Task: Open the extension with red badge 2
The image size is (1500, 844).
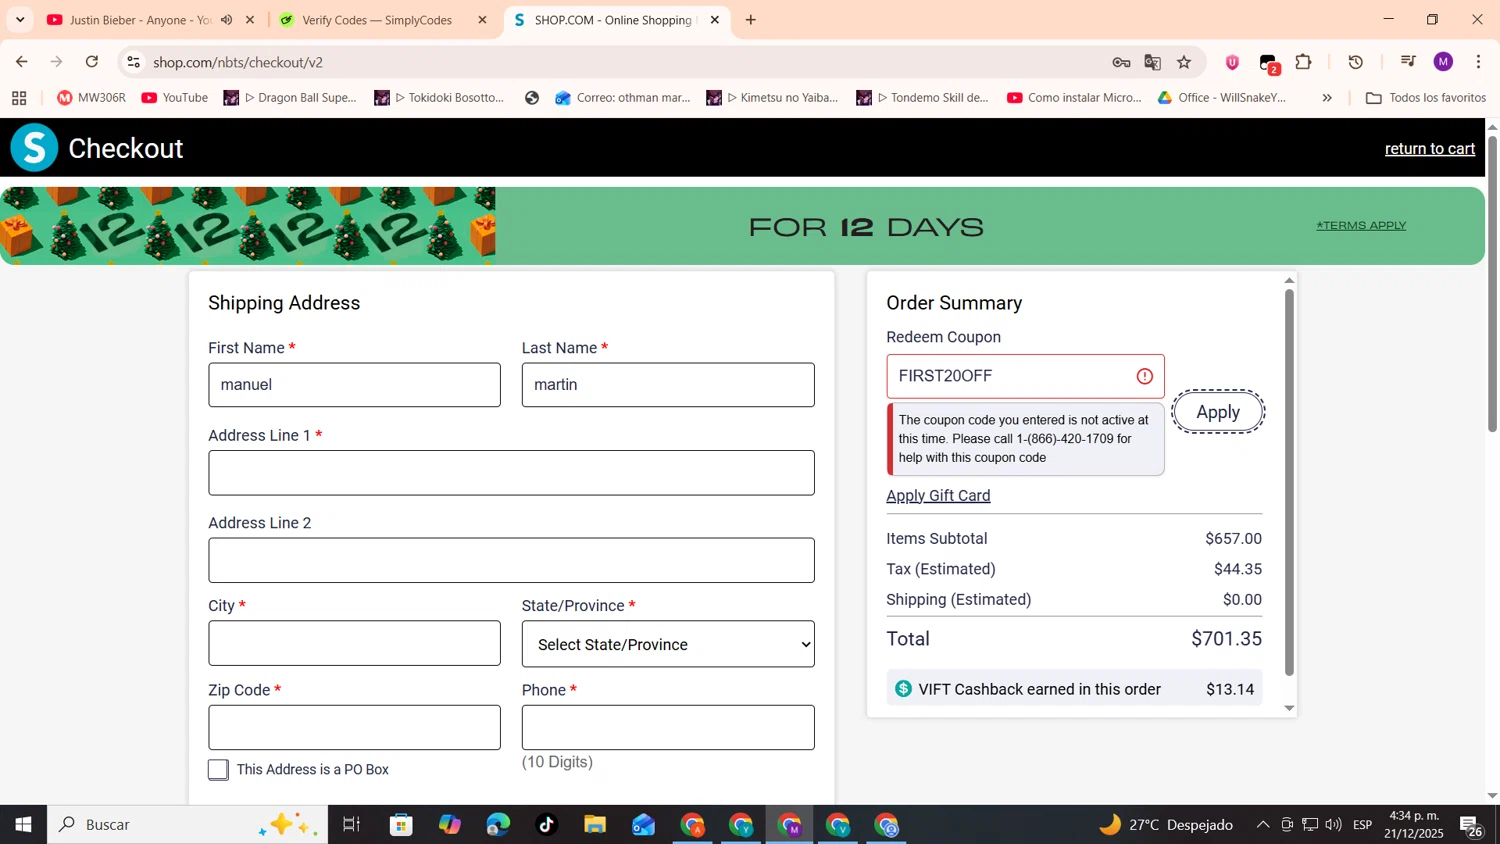Action: click(1269, 63)
